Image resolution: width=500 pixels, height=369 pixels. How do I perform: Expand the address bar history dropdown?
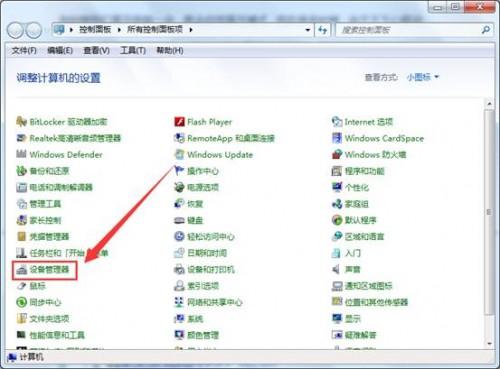tap(308, 30)
